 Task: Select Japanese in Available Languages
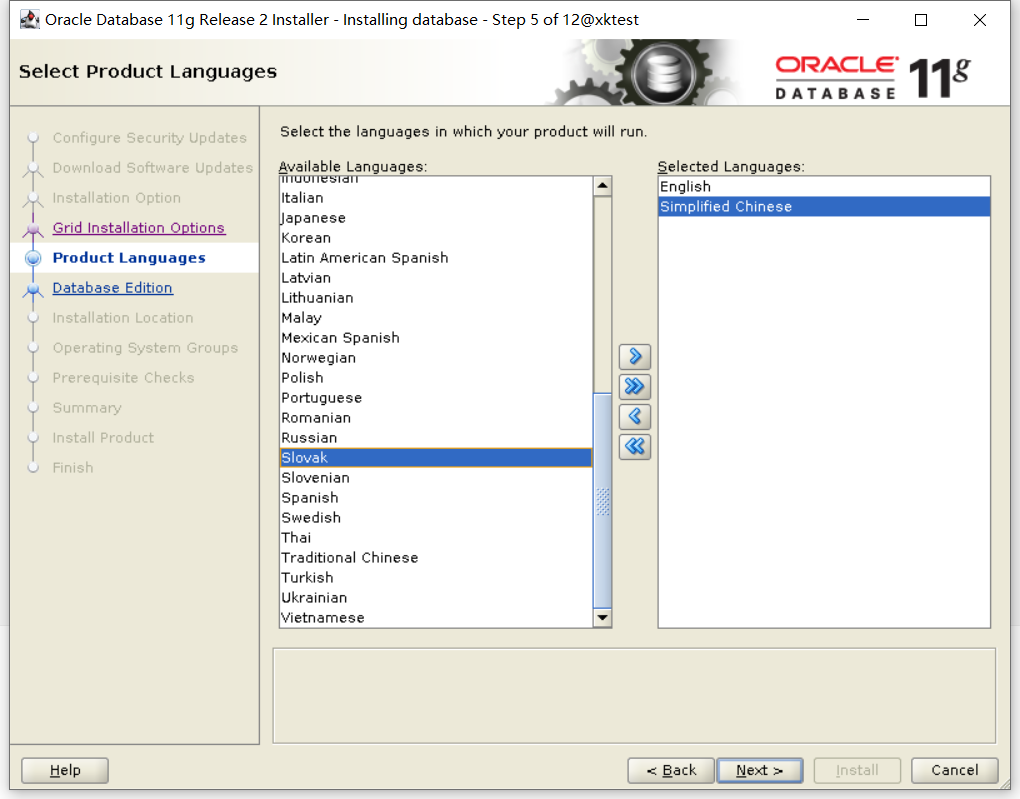click(436, 218)
